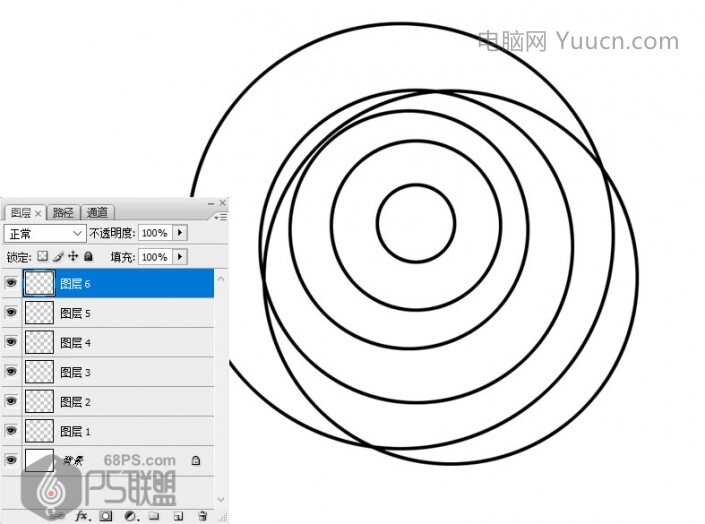Lock position move icon
Screen dimensions: 705x524
click(73, 256)
